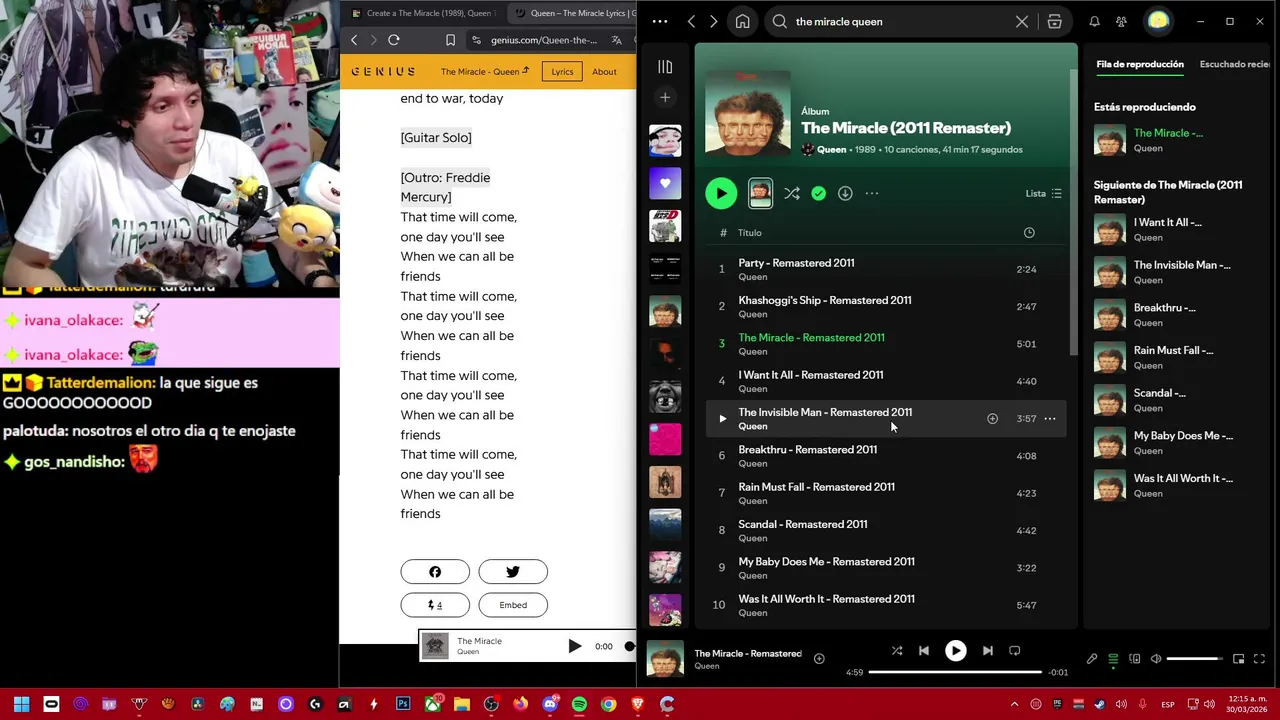Bookmark the Genius page in browser

[450, 40]
